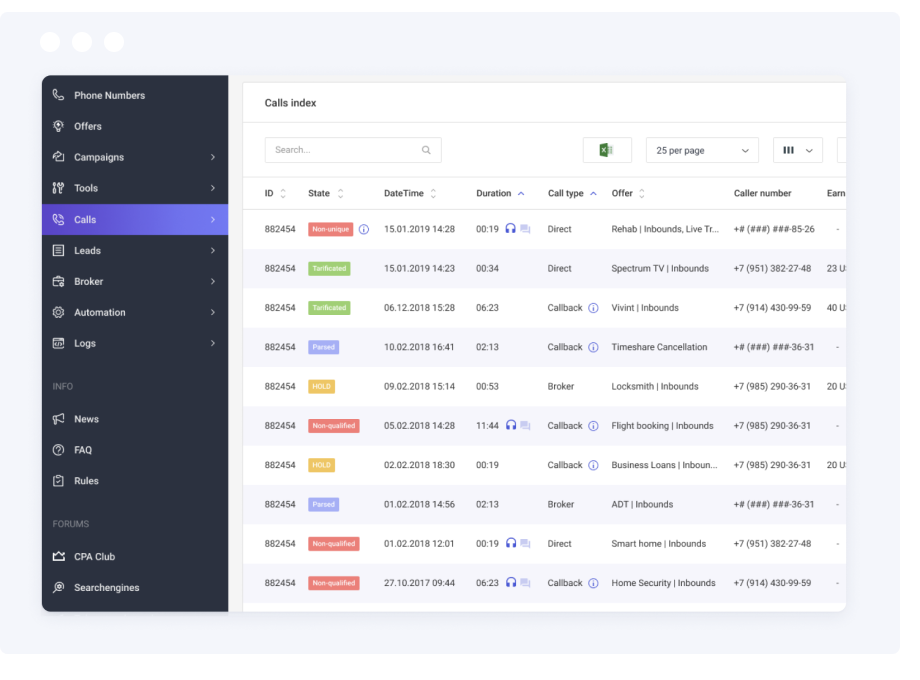
Task: Click the Automation gear icon in sidebar
Action: click(59, 312)
